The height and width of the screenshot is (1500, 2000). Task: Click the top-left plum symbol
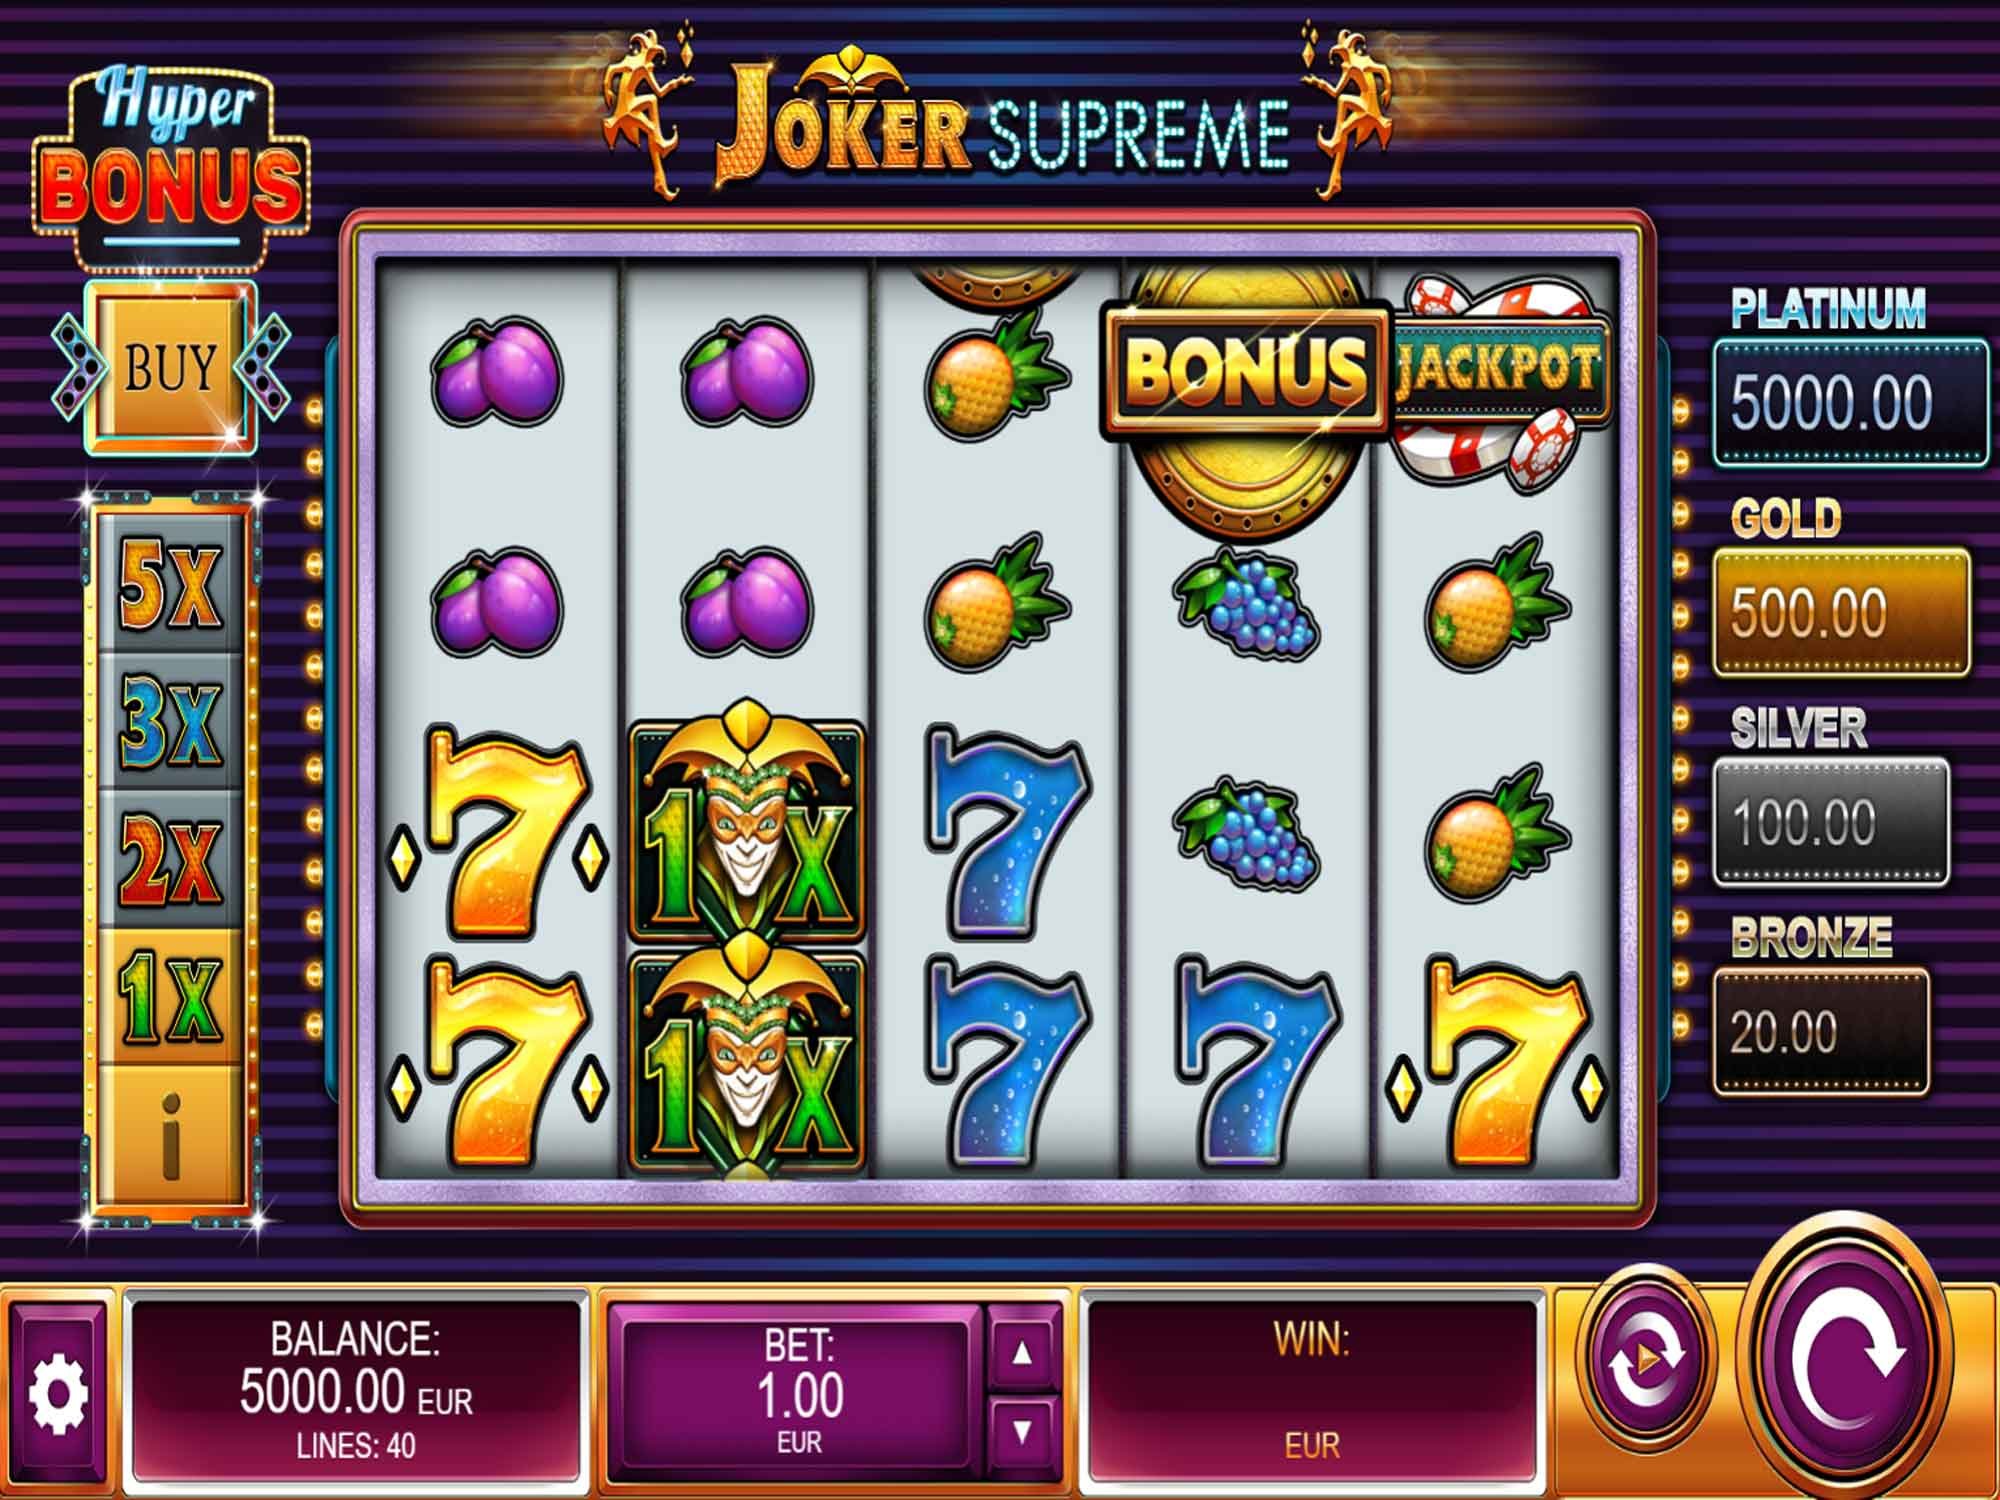(497, 372)
